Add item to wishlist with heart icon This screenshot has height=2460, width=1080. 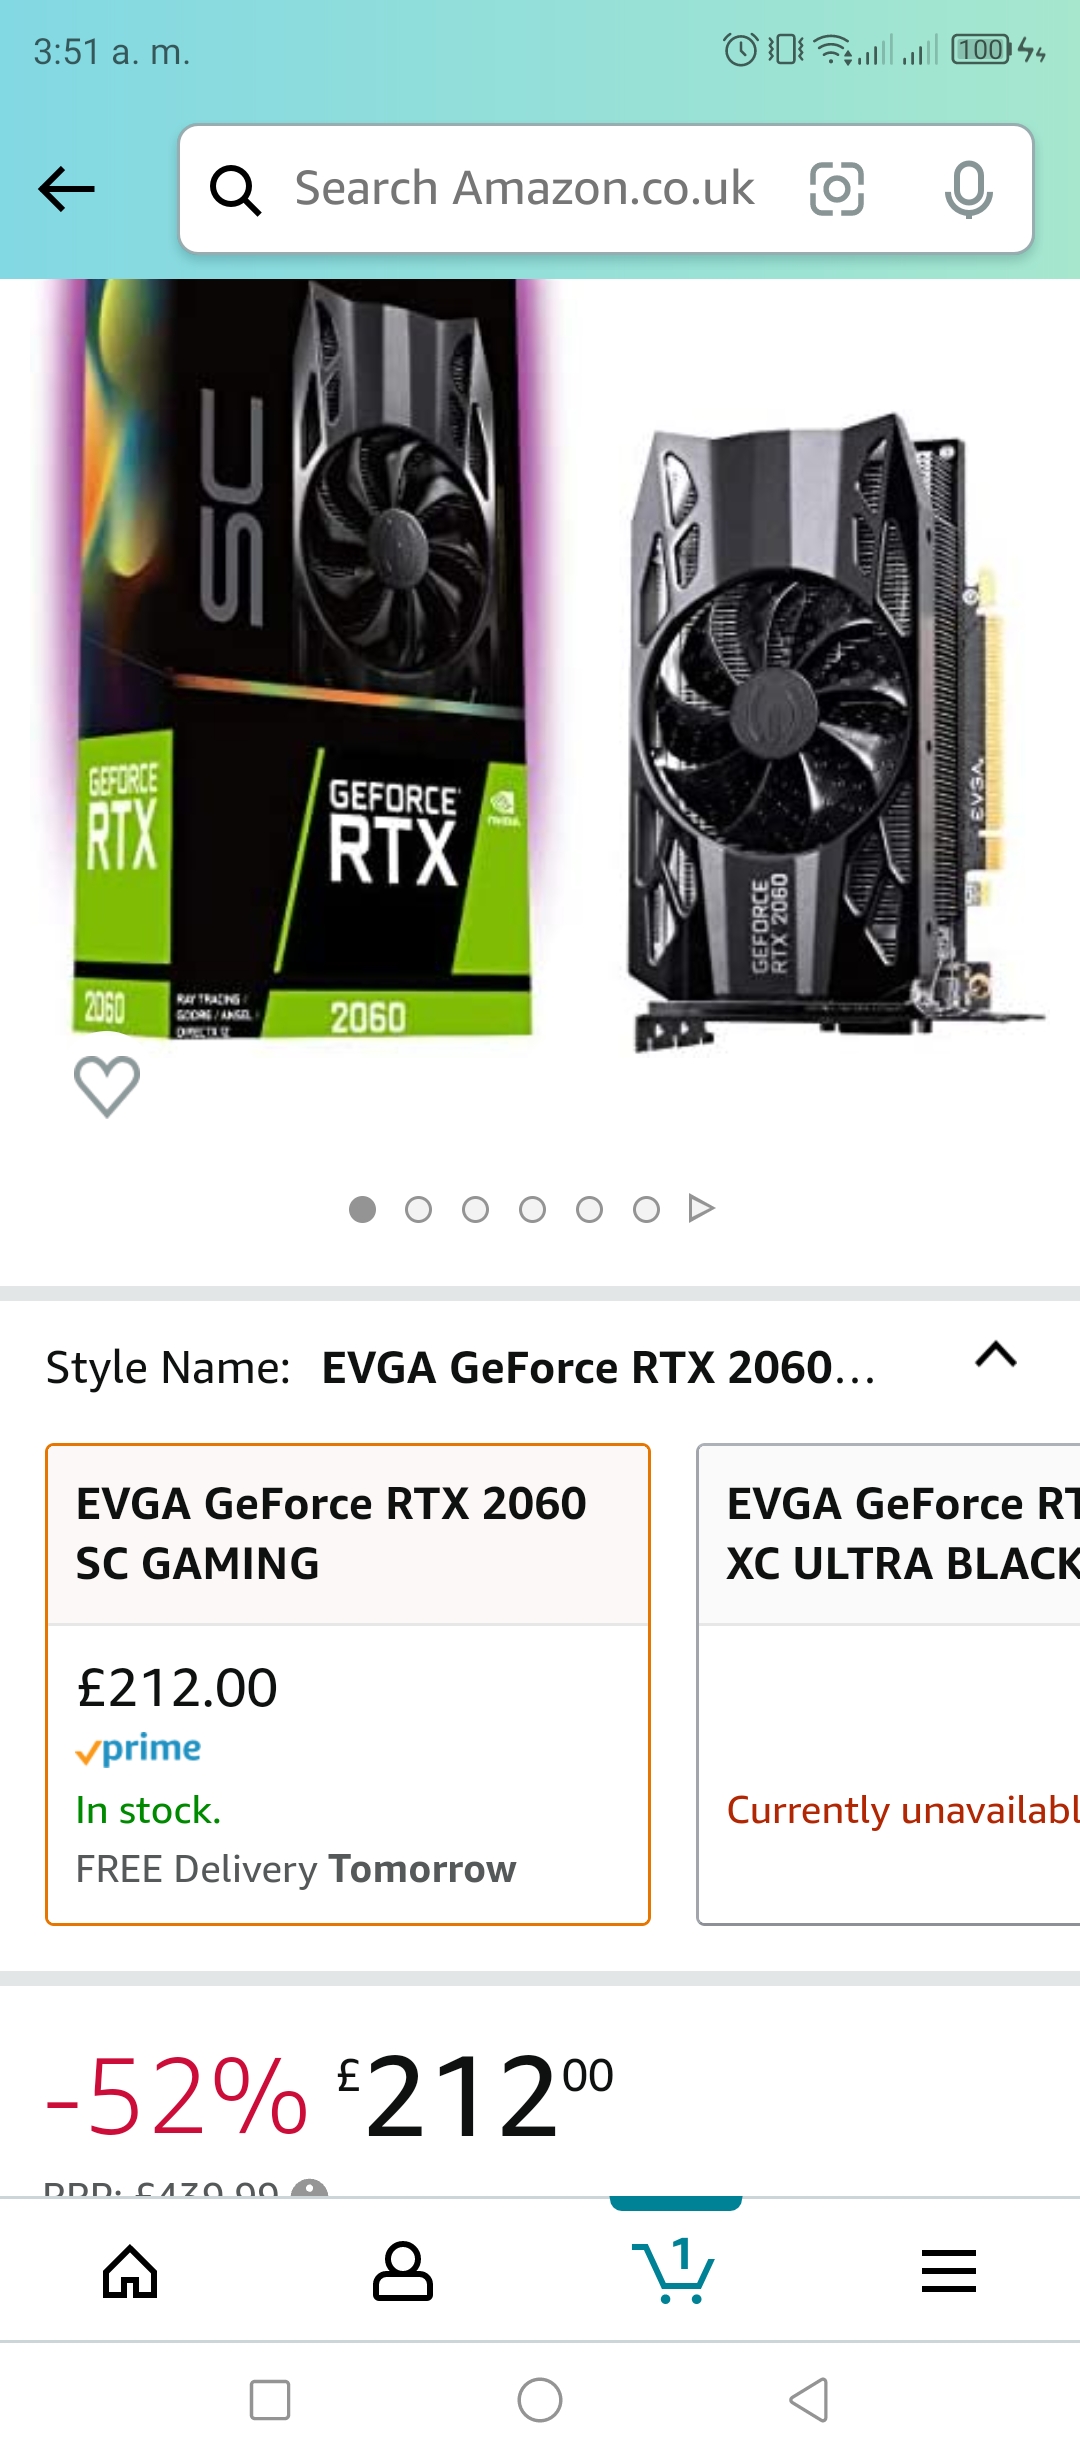107,1086
